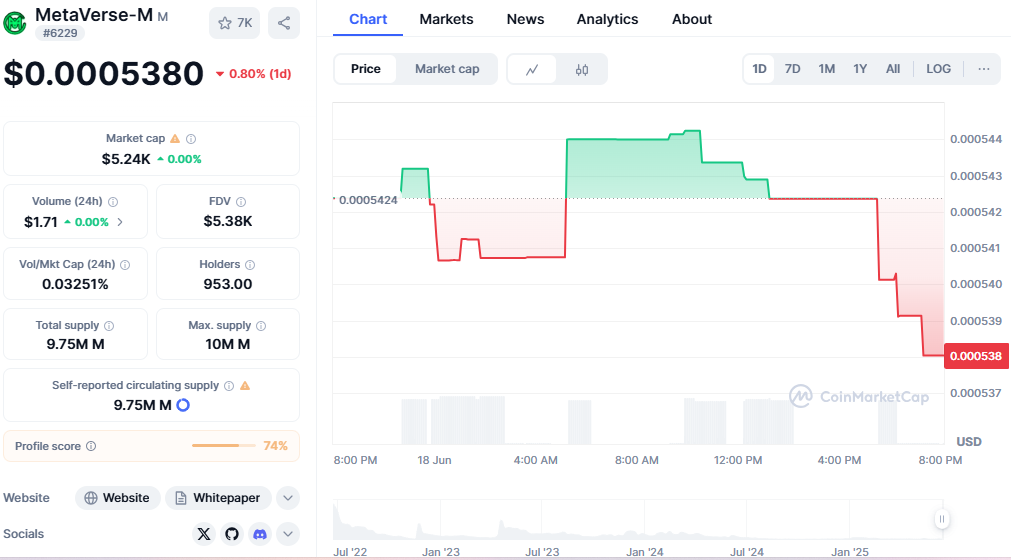Open Market cap info tooltip icon
1011x560 pixels.
[191, 139]
